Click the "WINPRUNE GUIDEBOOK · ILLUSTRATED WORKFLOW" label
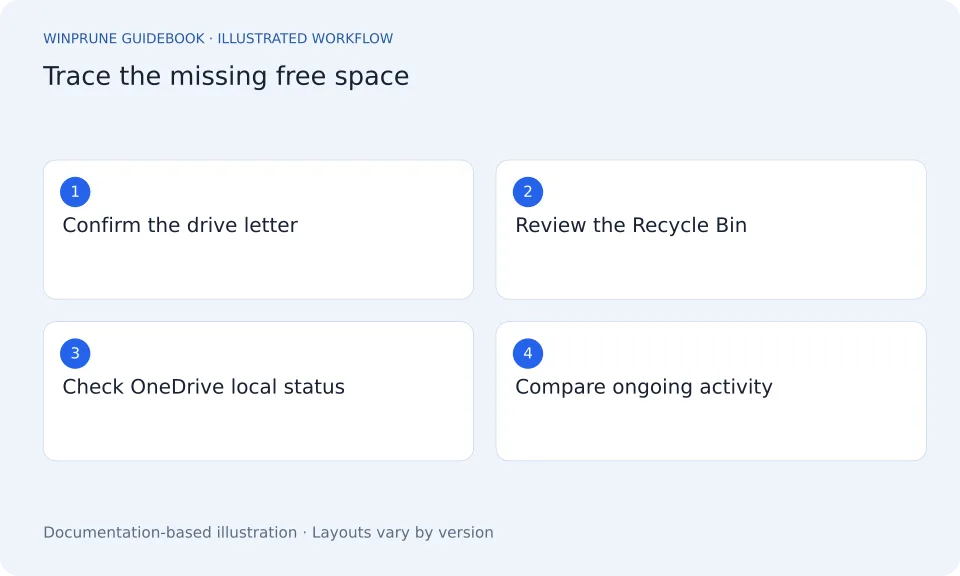 click(218, 39)
